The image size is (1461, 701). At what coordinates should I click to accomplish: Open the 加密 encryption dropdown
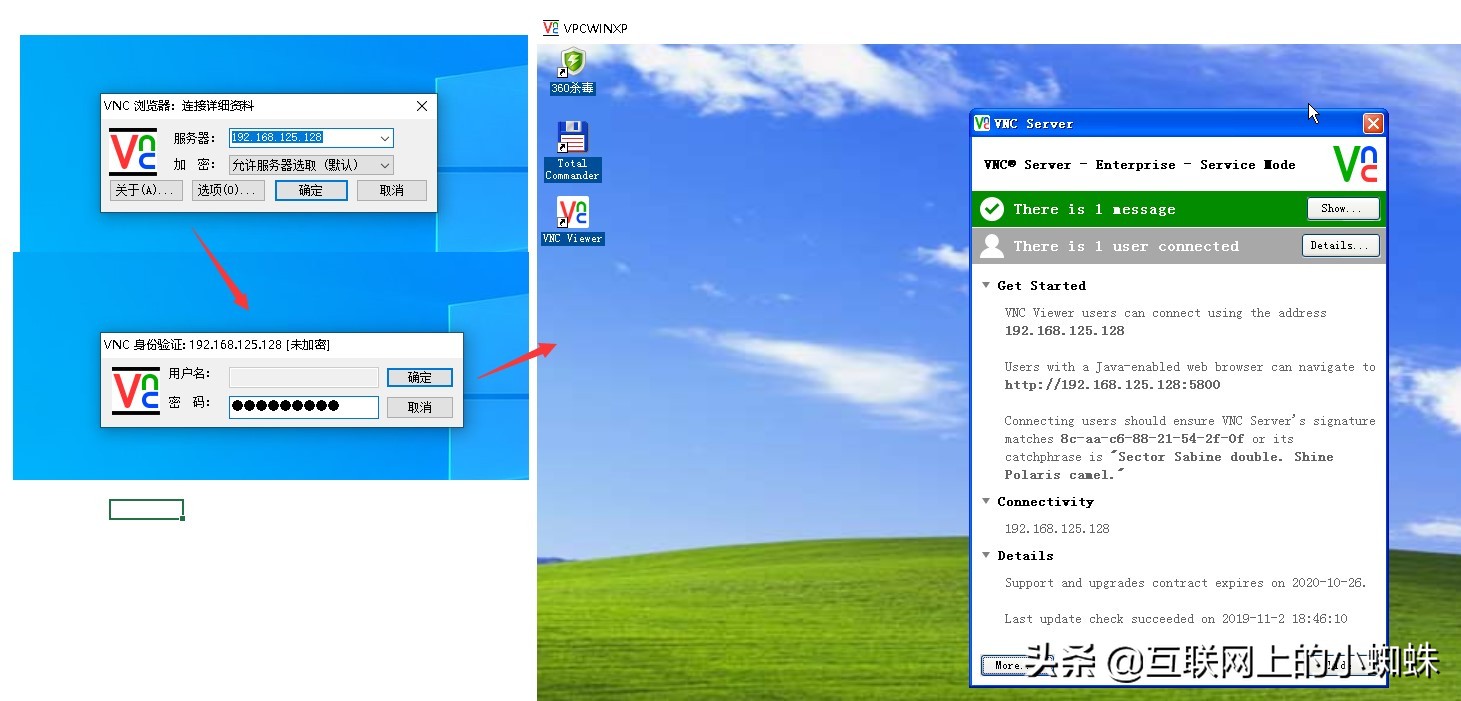point(311,165)
